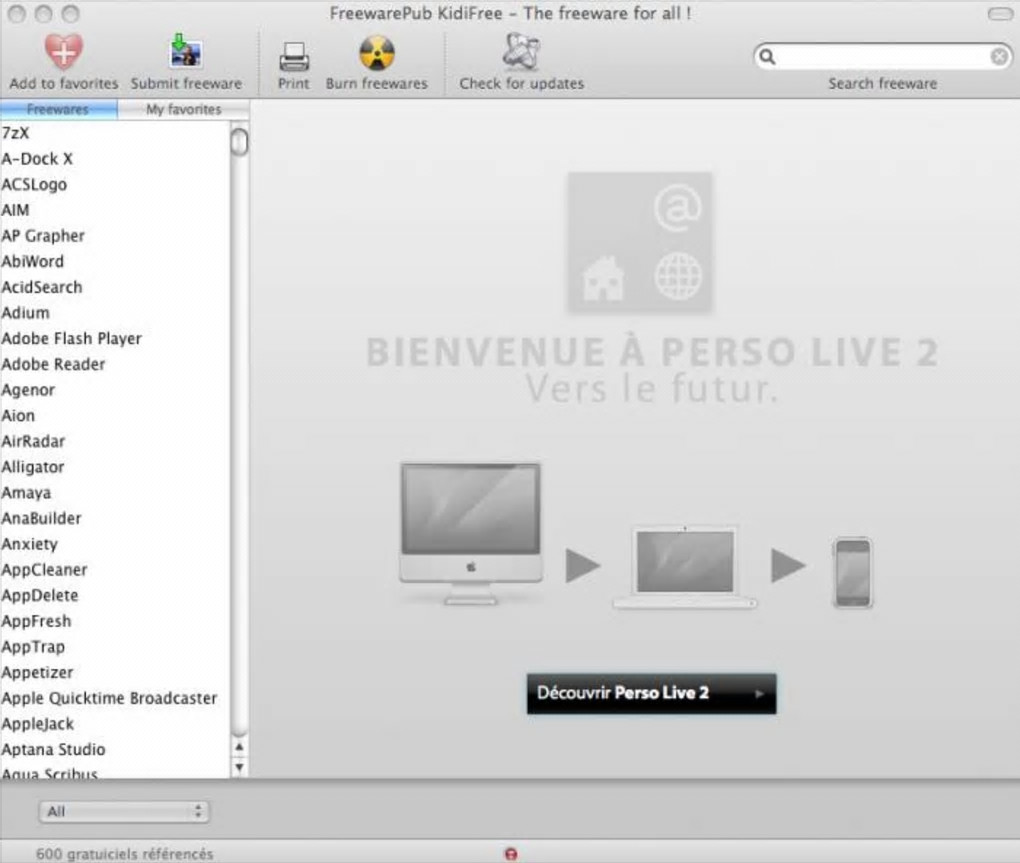The height and width of the screenshot is (863, 1020).
Task: Focus the Search freeware input field
Action: 883,57
